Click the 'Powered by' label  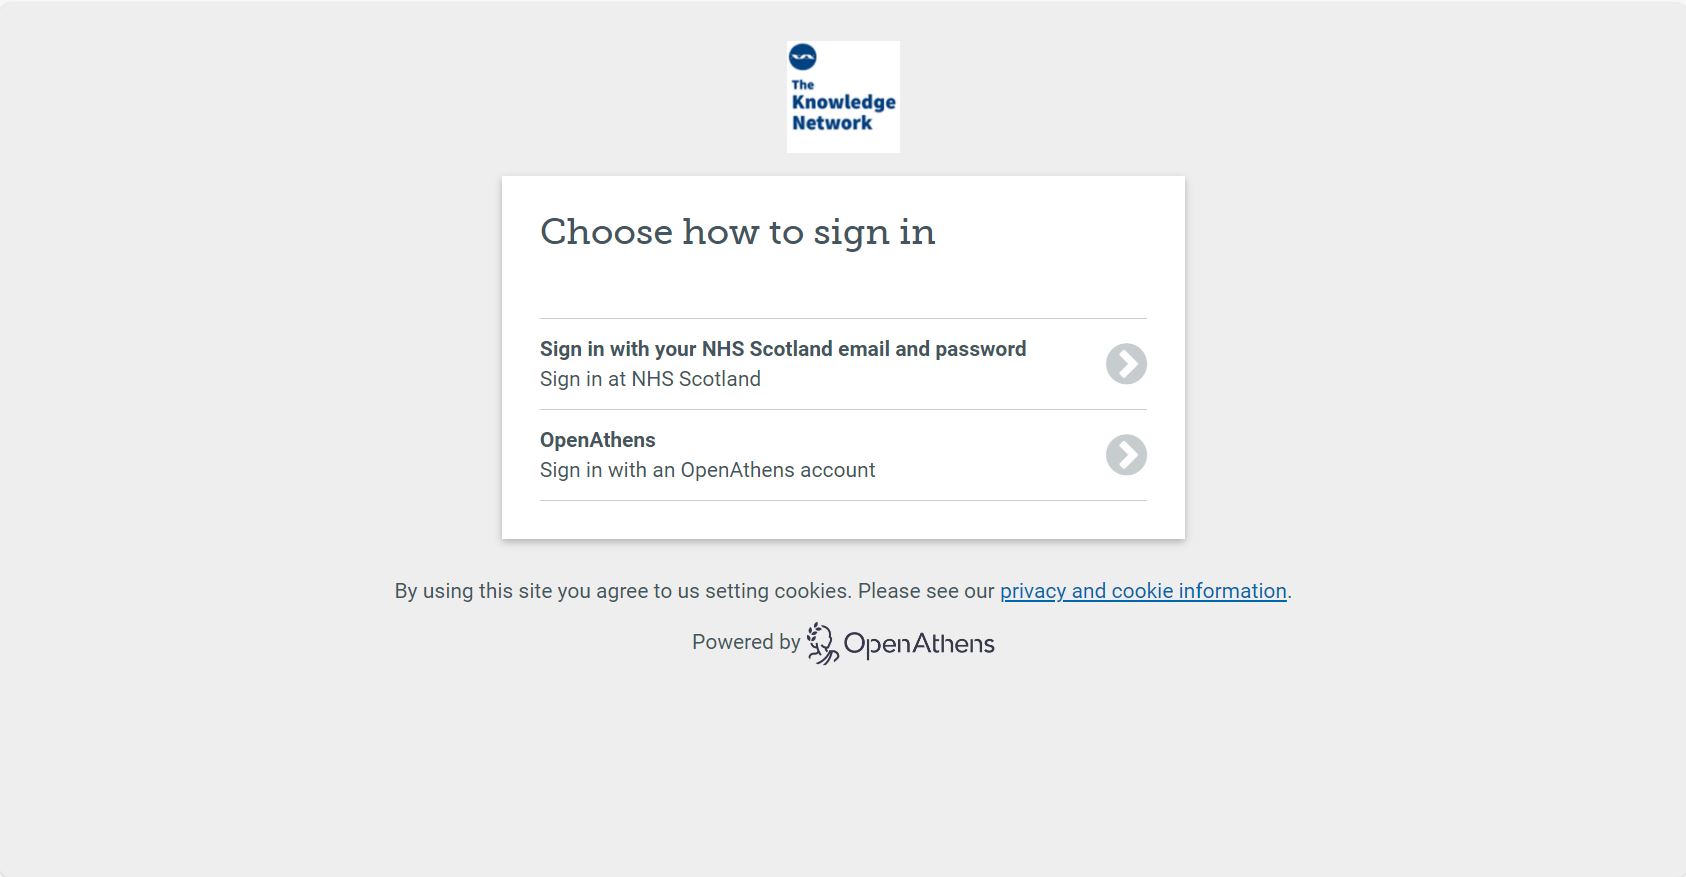[x=746, y=642]
